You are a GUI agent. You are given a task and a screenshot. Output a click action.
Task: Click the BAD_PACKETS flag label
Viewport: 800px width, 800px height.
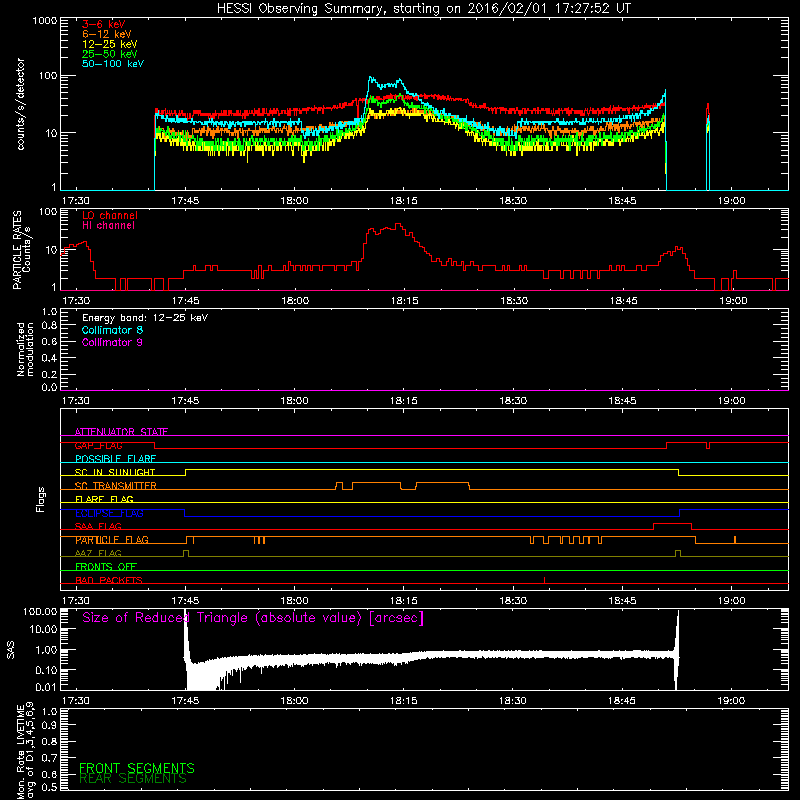point(109,580)
